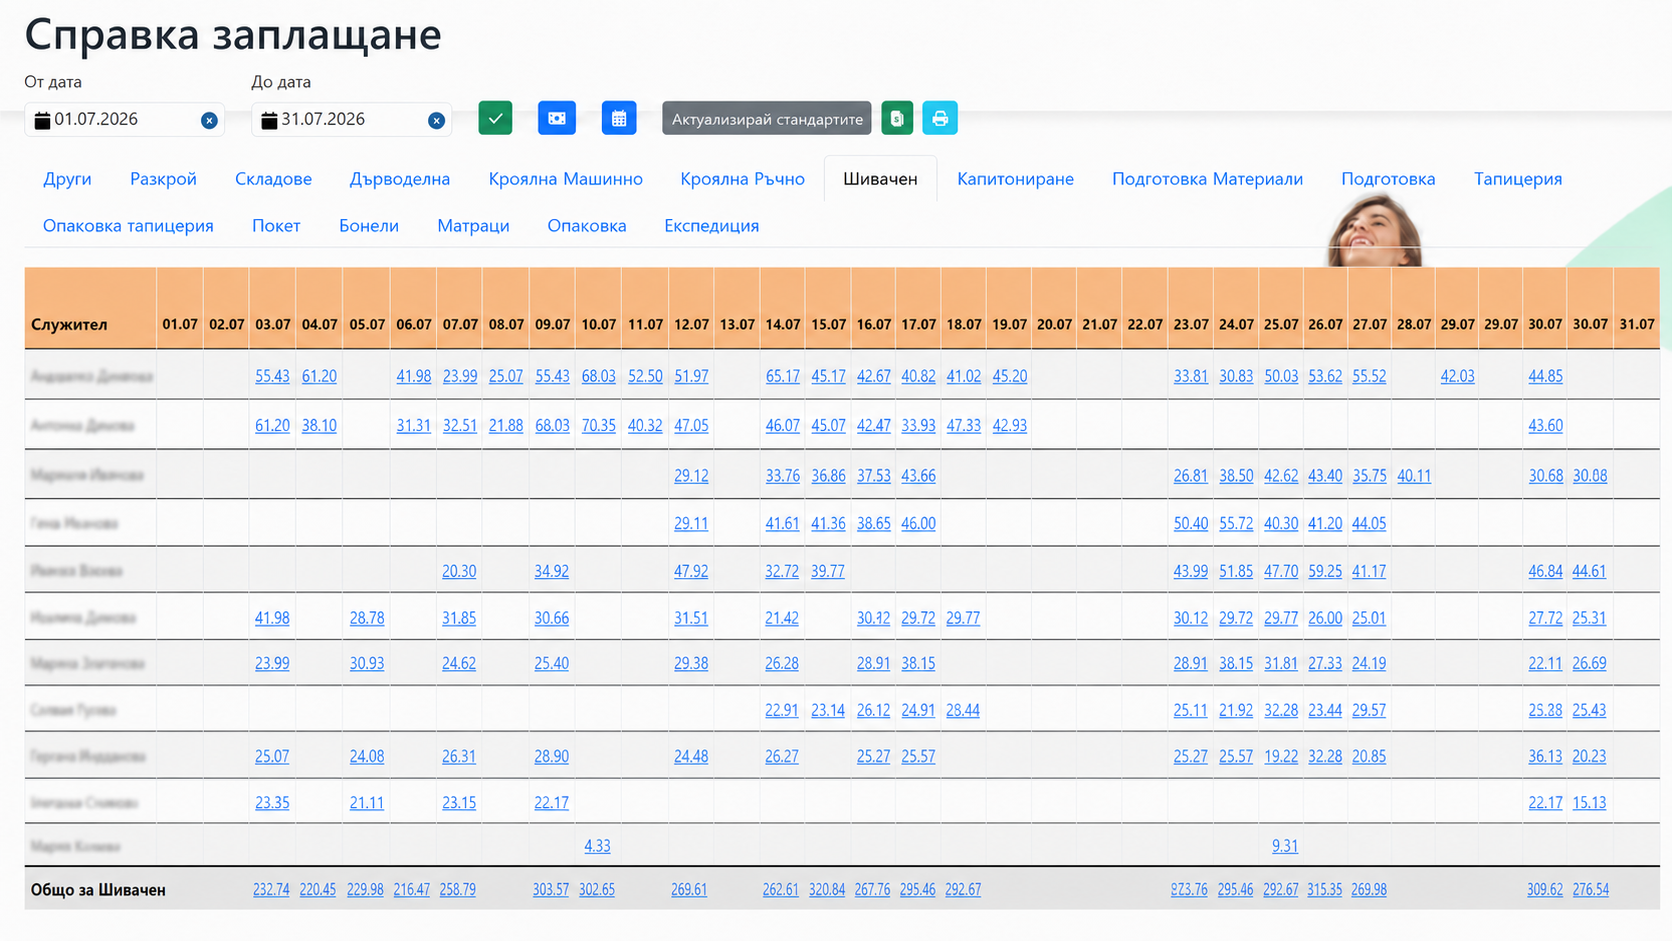The width and height of the screenshot is (1672, 941).
Task: Go to the 'Дърводелна' tab
Action: pyautogui.click(x=400, y=179)
